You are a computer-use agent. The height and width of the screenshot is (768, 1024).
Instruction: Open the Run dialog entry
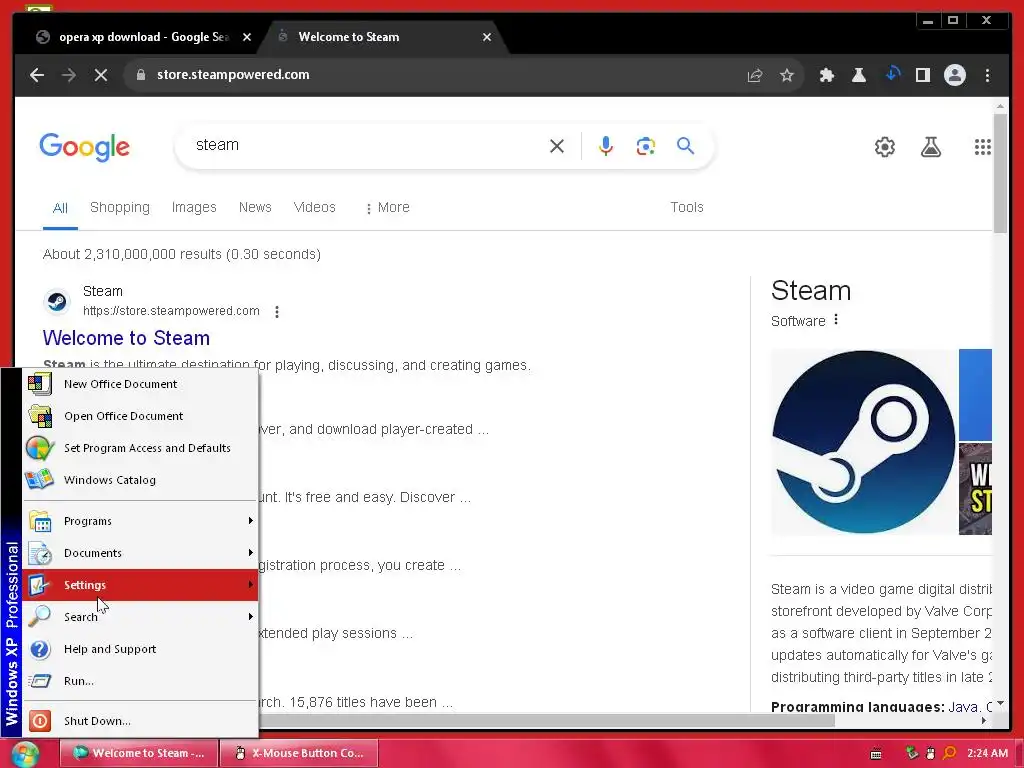point(141,681)
